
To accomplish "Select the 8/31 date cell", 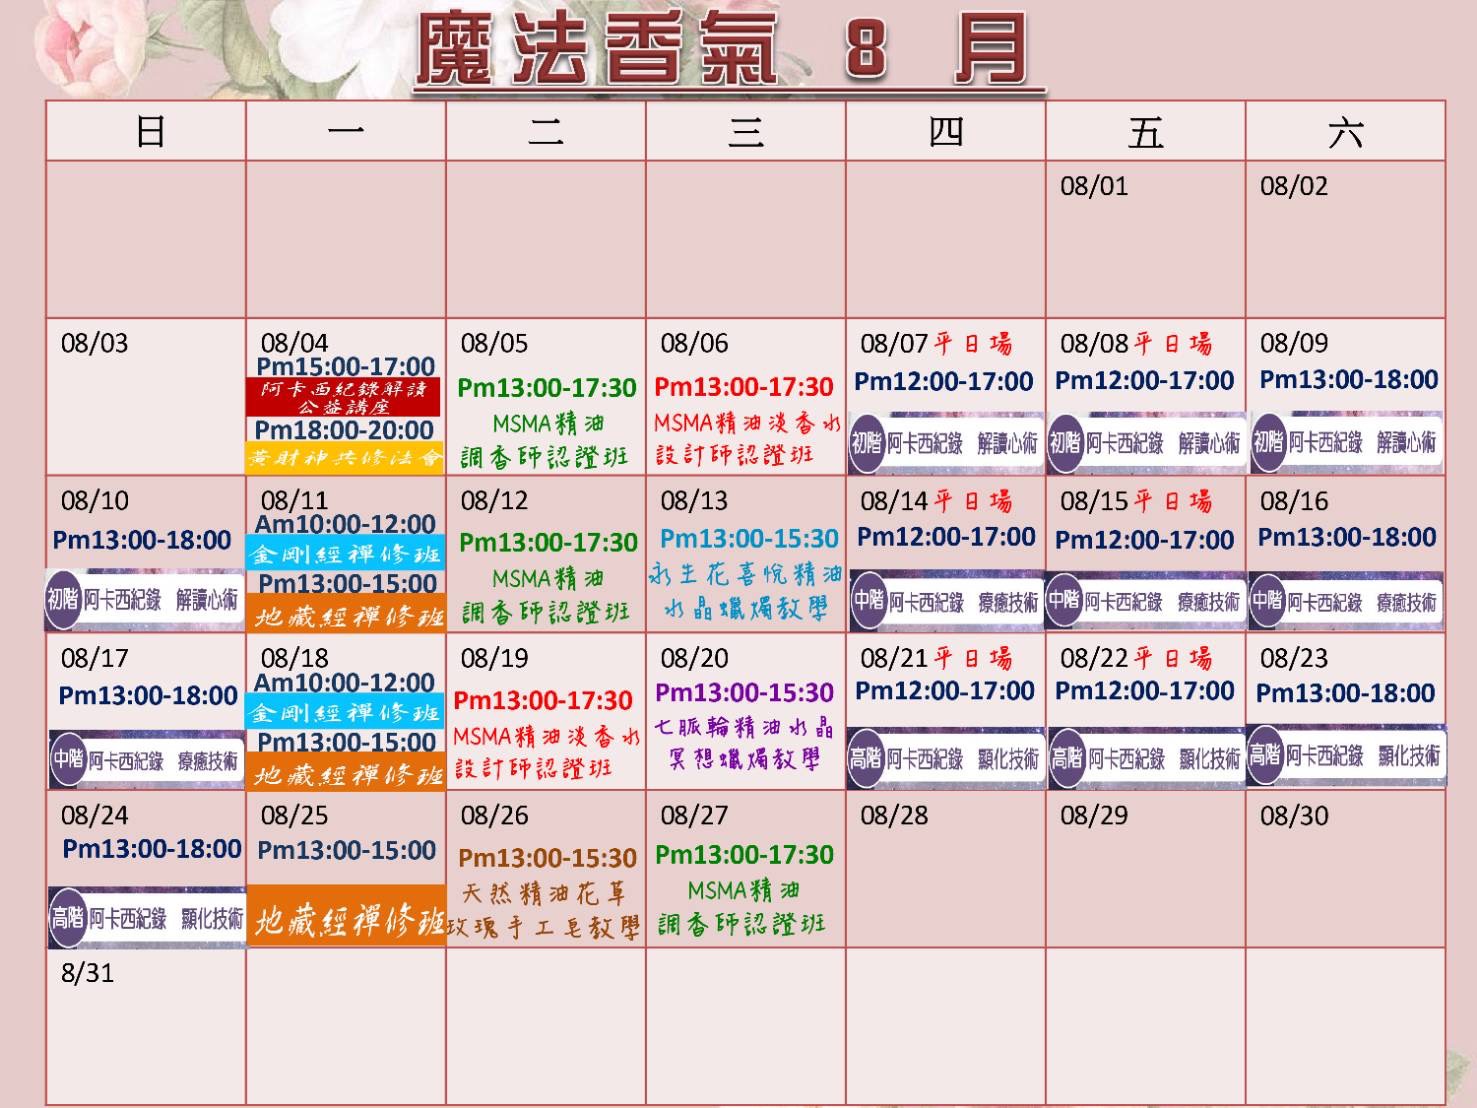I will [146, 1025].
